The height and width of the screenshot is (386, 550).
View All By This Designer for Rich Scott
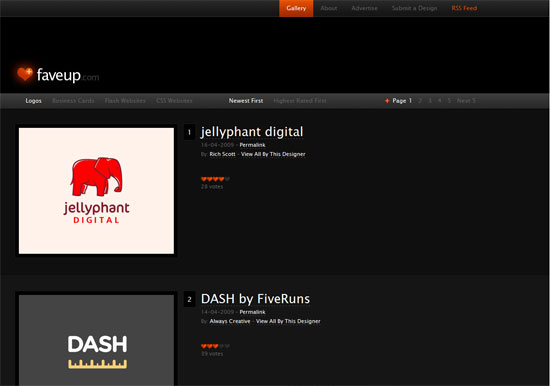273,154
